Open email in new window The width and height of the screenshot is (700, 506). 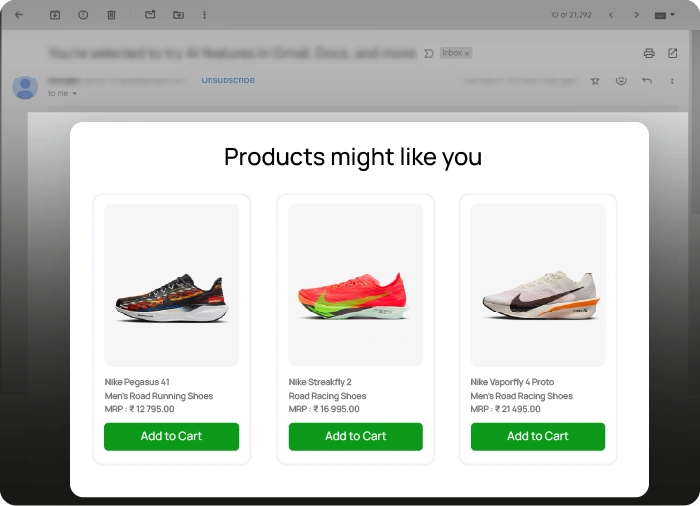click(x=672, y=53)
